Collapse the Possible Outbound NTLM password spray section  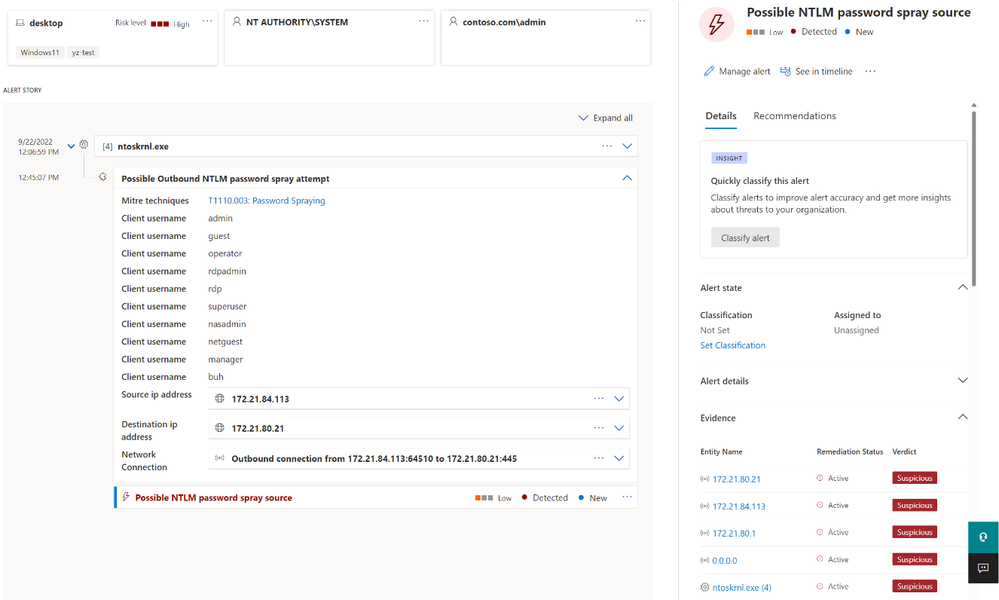click(x=627, y=178)
